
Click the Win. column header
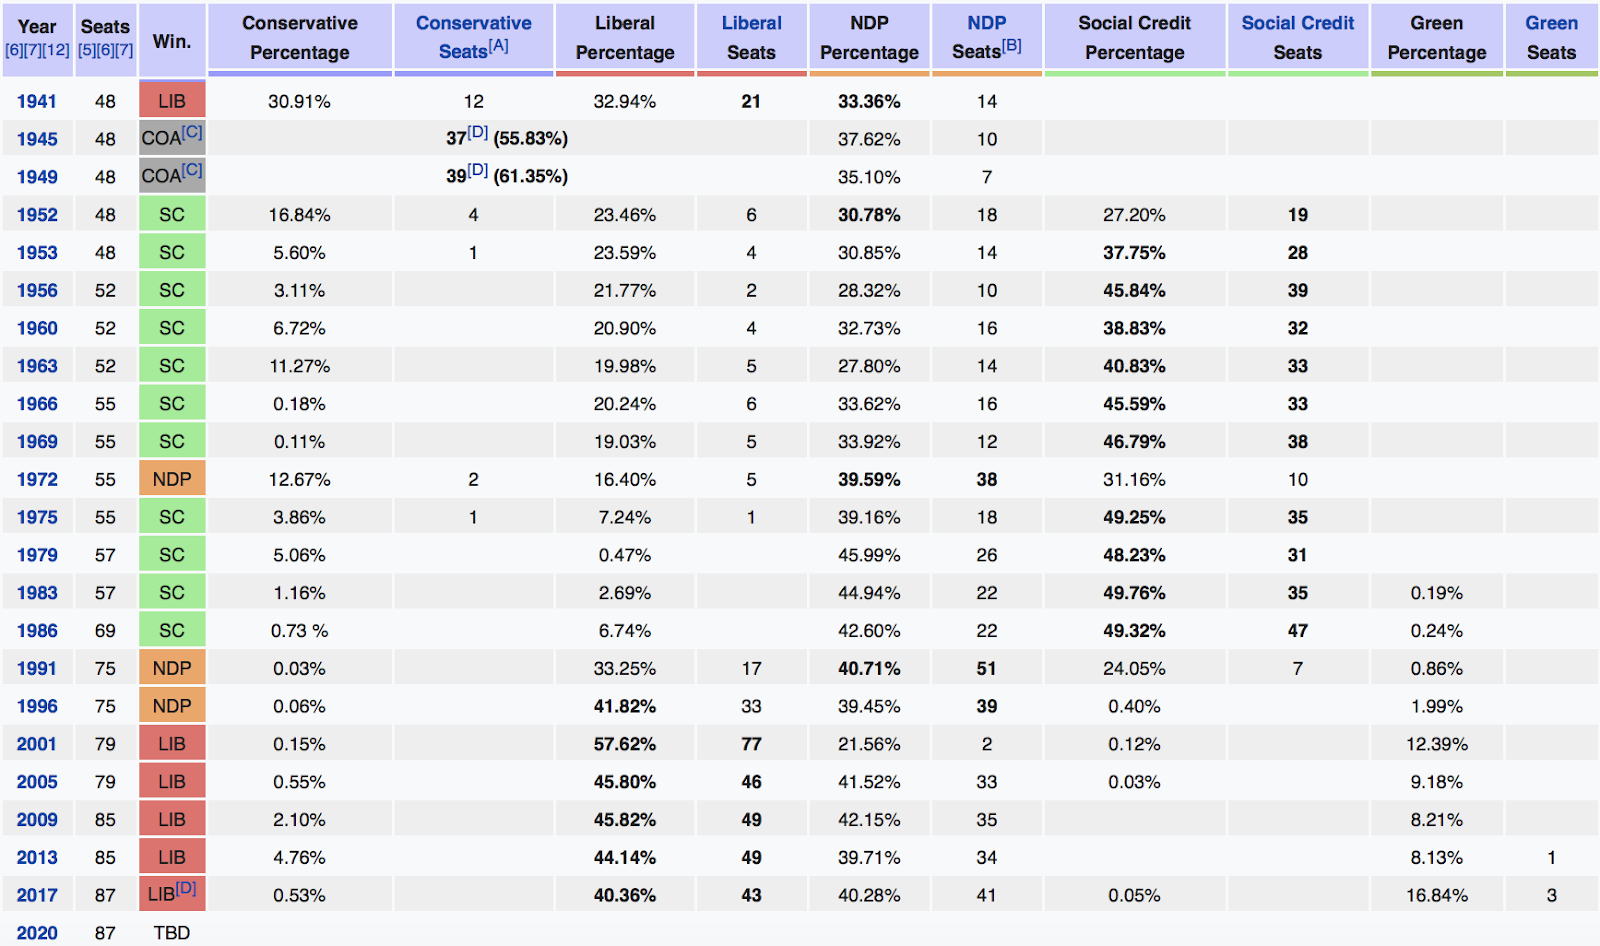click(172, 41)
